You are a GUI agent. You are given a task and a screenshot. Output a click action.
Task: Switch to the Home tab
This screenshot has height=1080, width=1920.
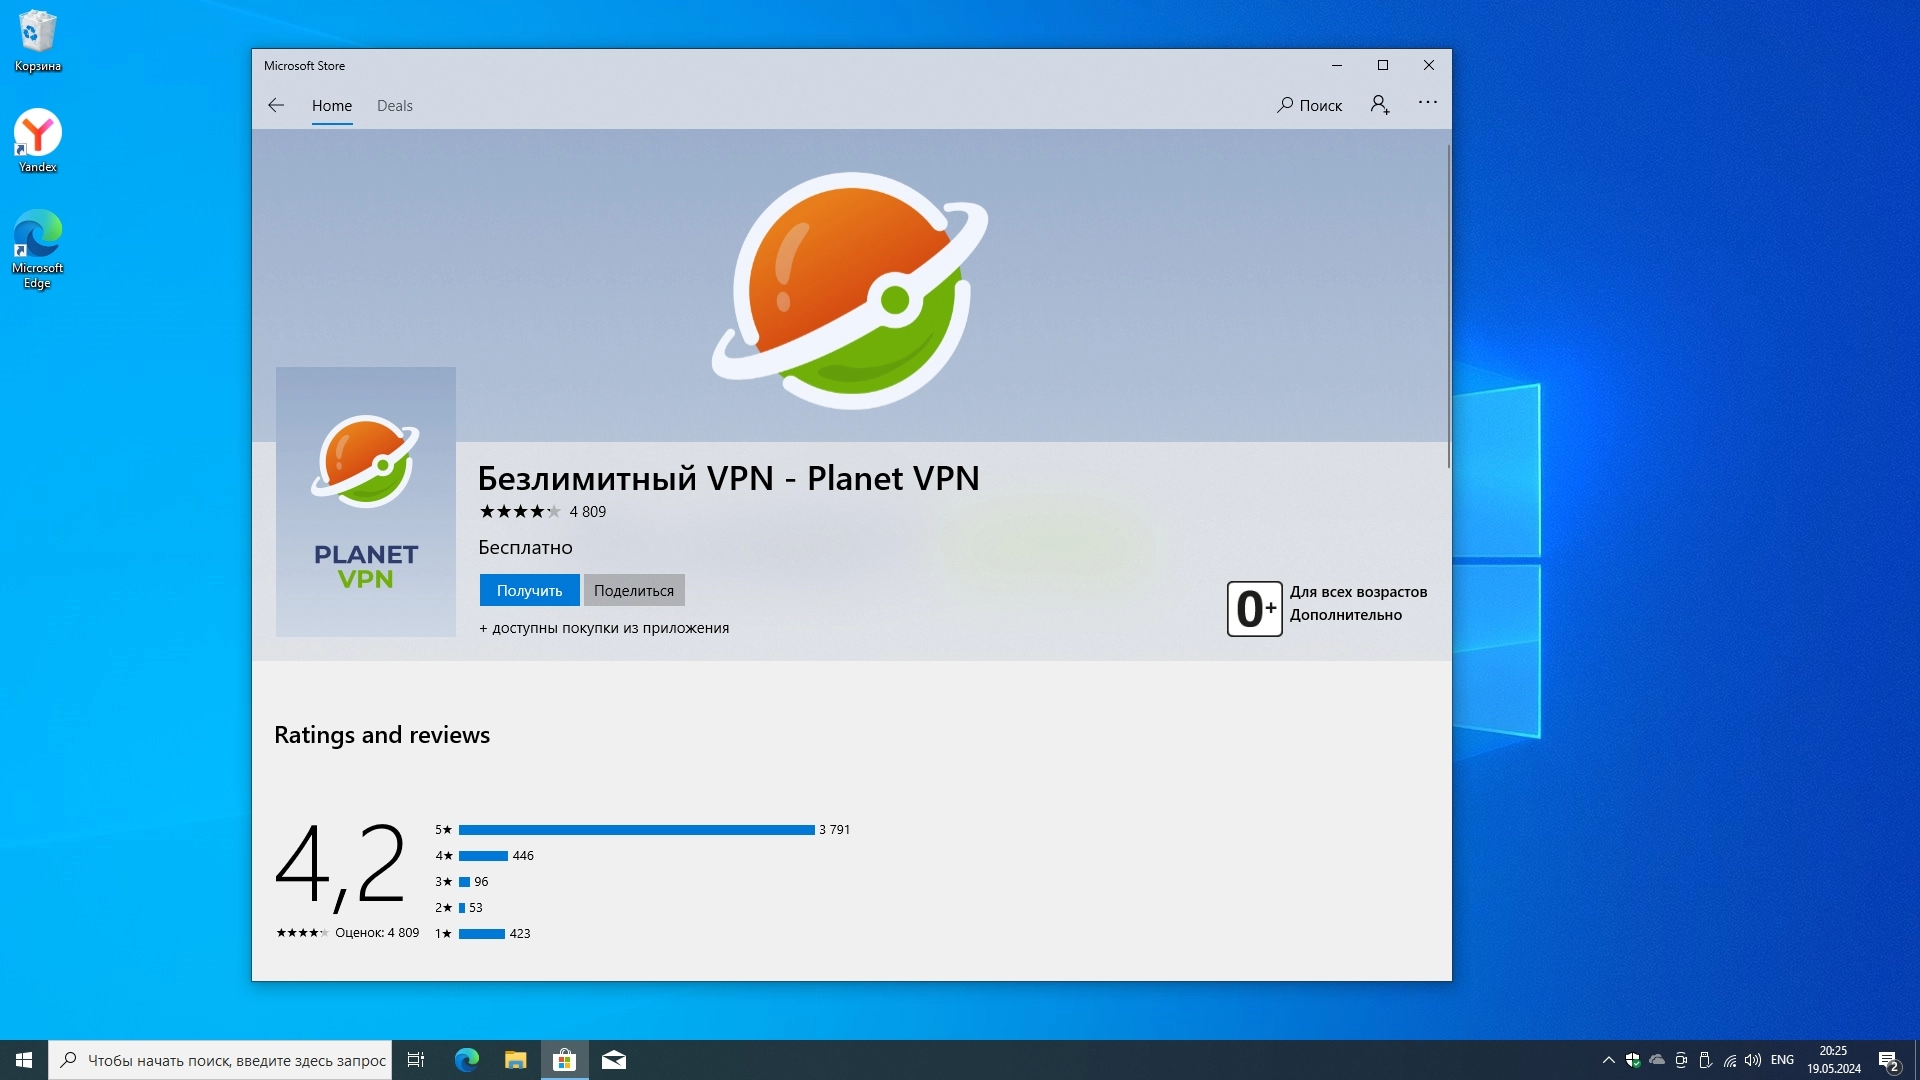331,106
